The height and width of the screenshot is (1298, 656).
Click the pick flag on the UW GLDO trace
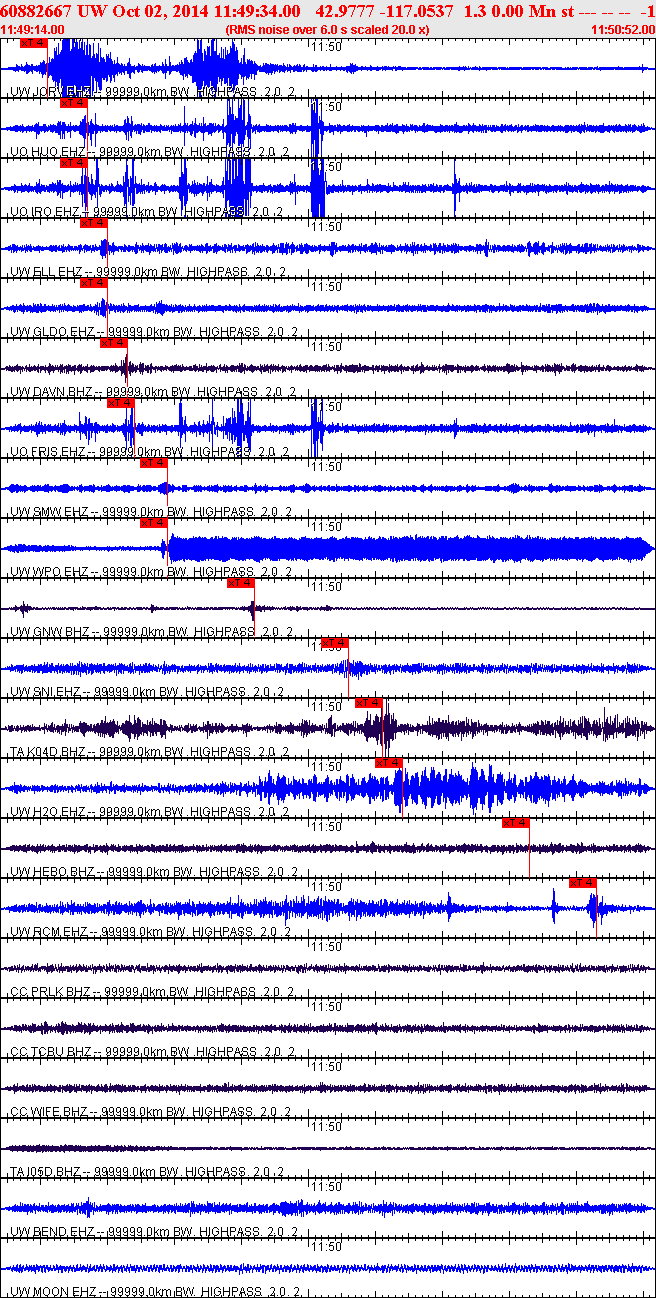click(x=93, y=283)
